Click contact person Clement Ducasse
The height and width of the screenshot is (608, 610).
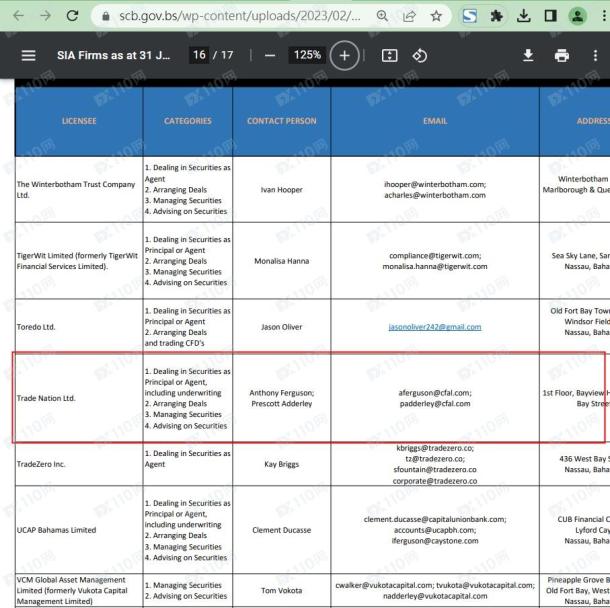click(x=282, y=530)
